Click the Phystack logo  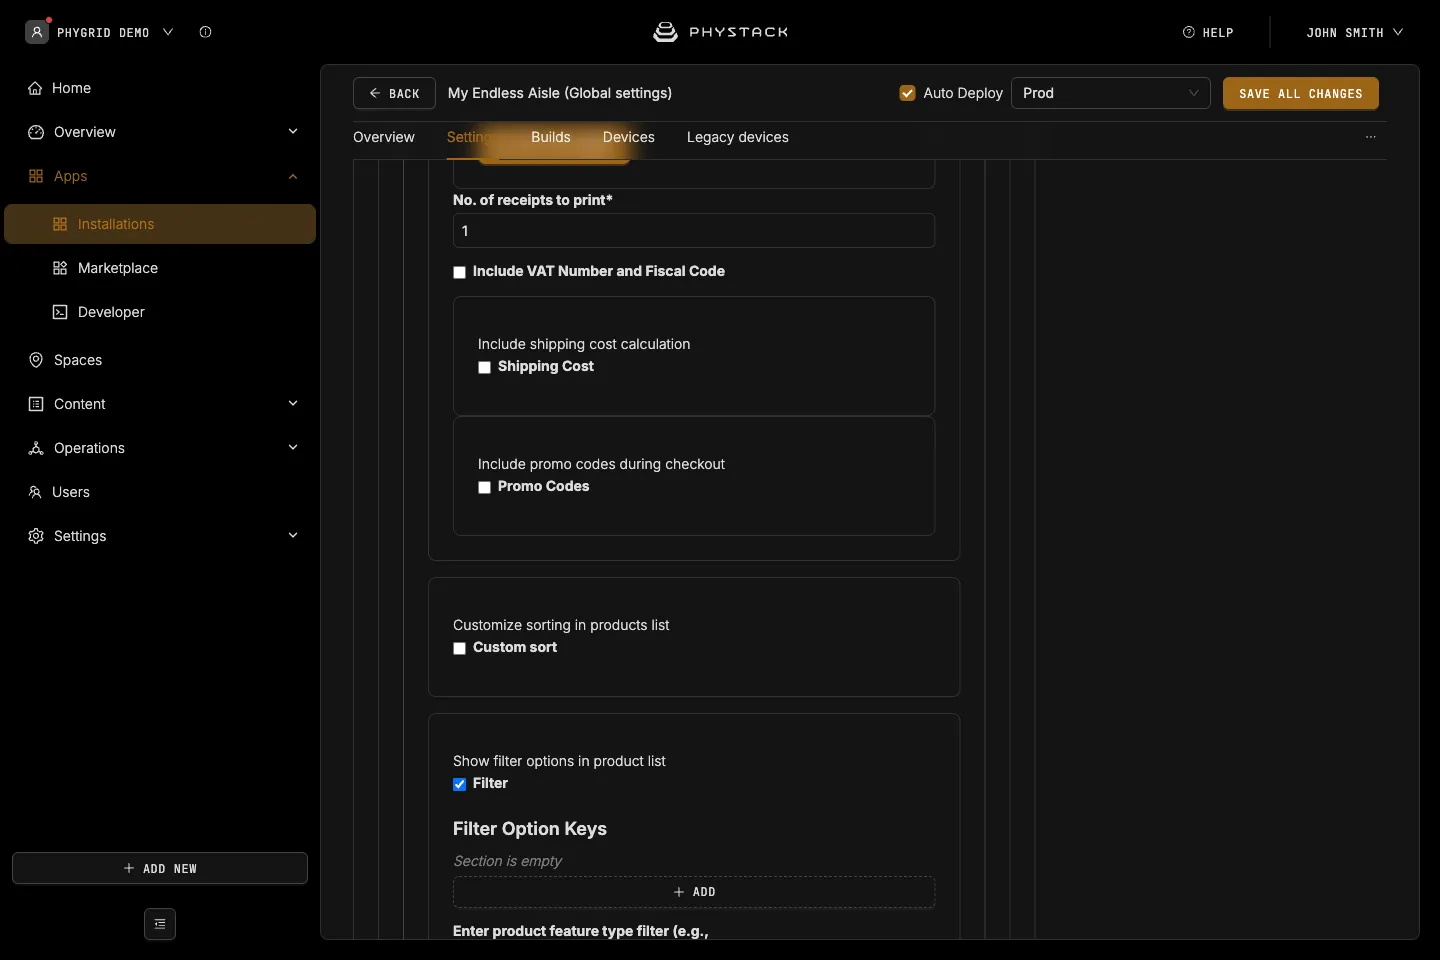(x=720, y=32)
